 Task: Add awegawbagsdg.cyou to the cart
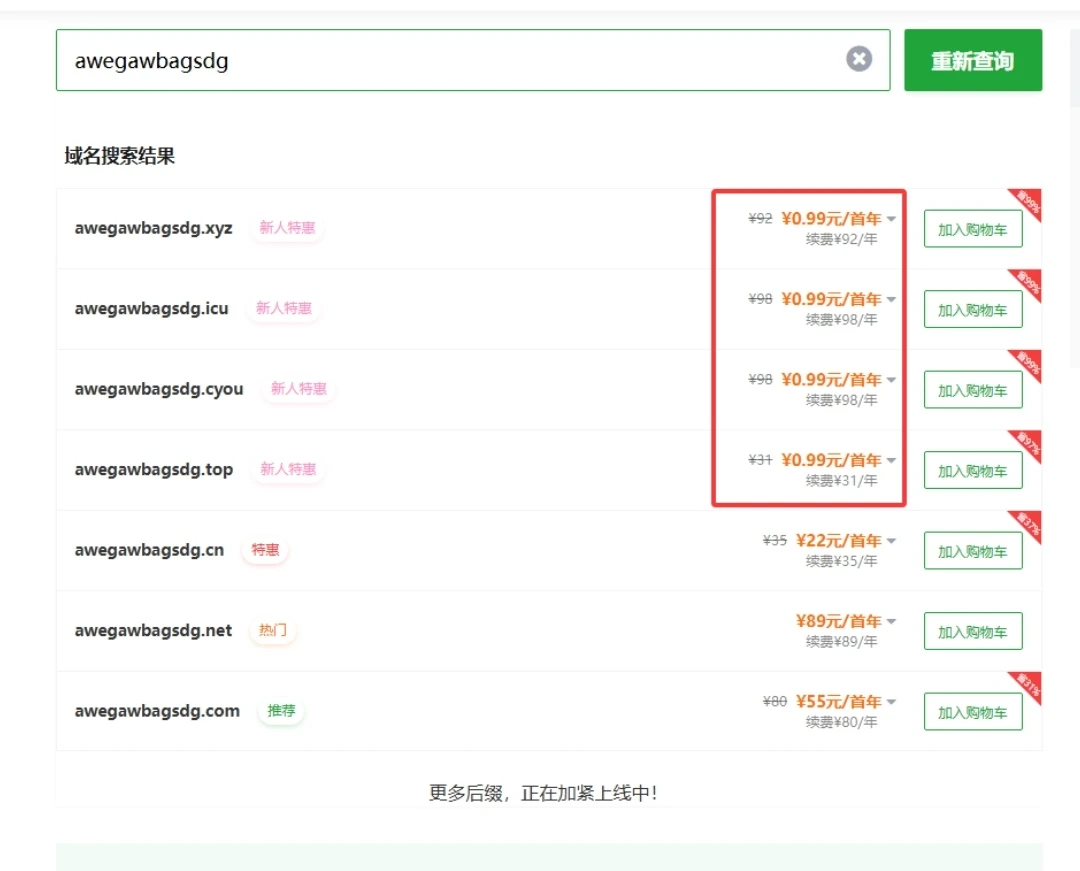[972, 390]
